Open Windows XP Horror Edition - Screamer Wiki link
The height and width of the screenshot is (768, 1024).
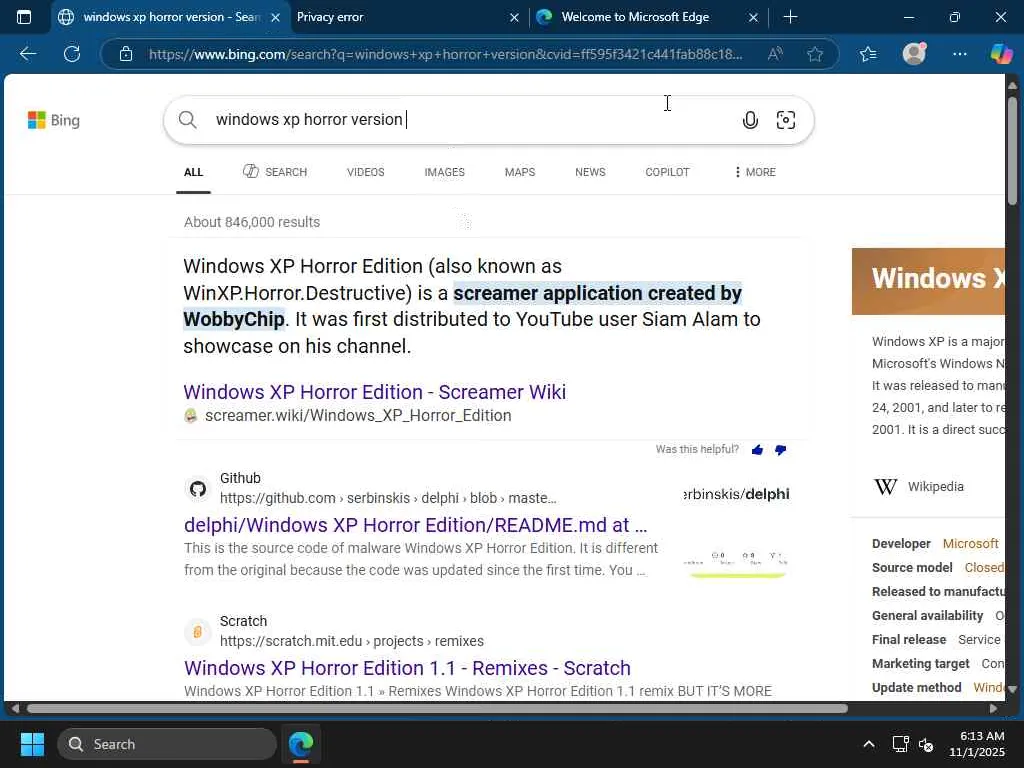tap(375, 392)
